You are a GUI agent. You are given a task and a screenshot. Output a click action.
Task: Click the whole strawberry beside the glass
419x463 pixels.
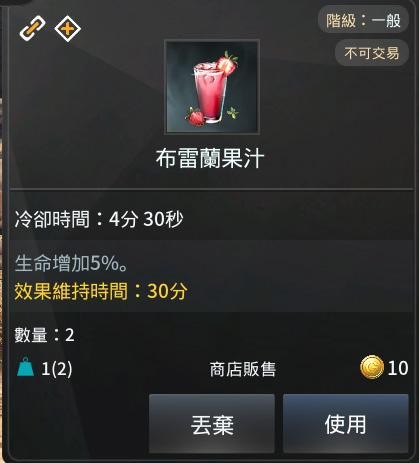[x=195, y=117]
